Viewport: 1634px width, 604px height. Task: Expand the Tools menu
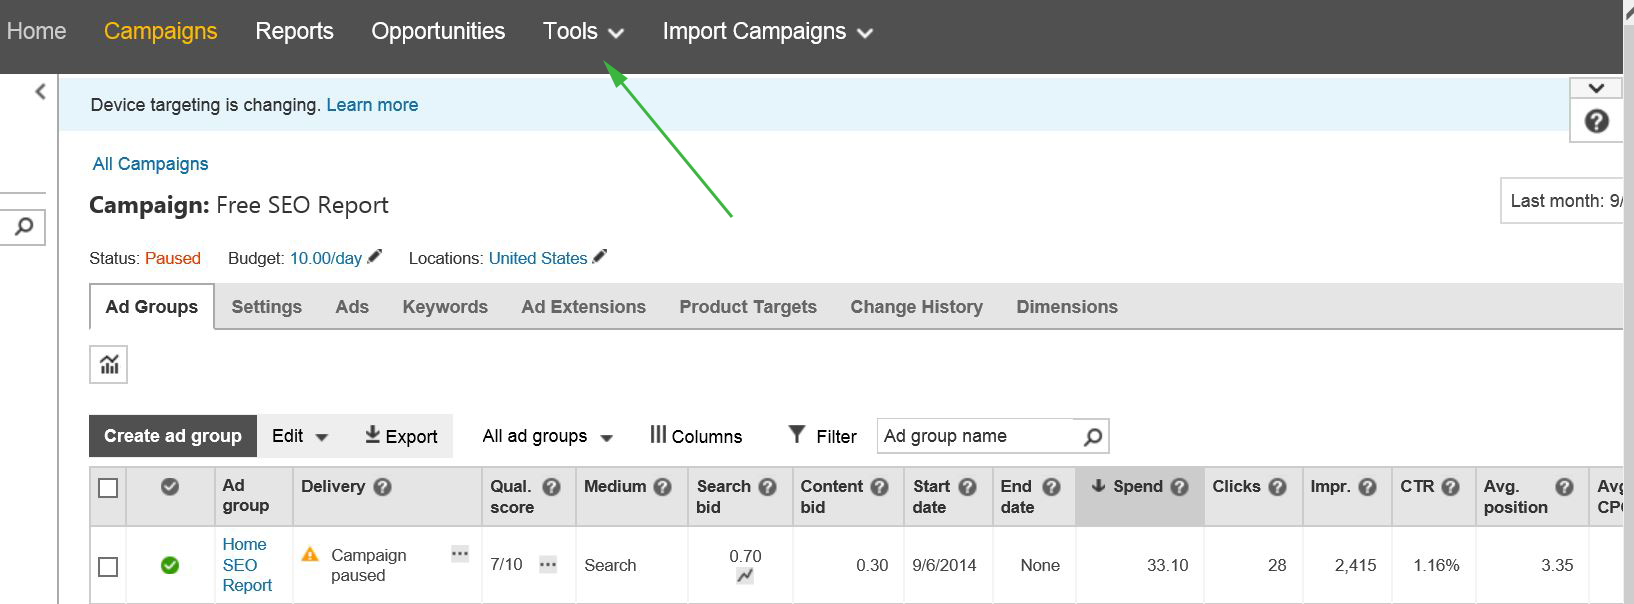click(583, 32)
